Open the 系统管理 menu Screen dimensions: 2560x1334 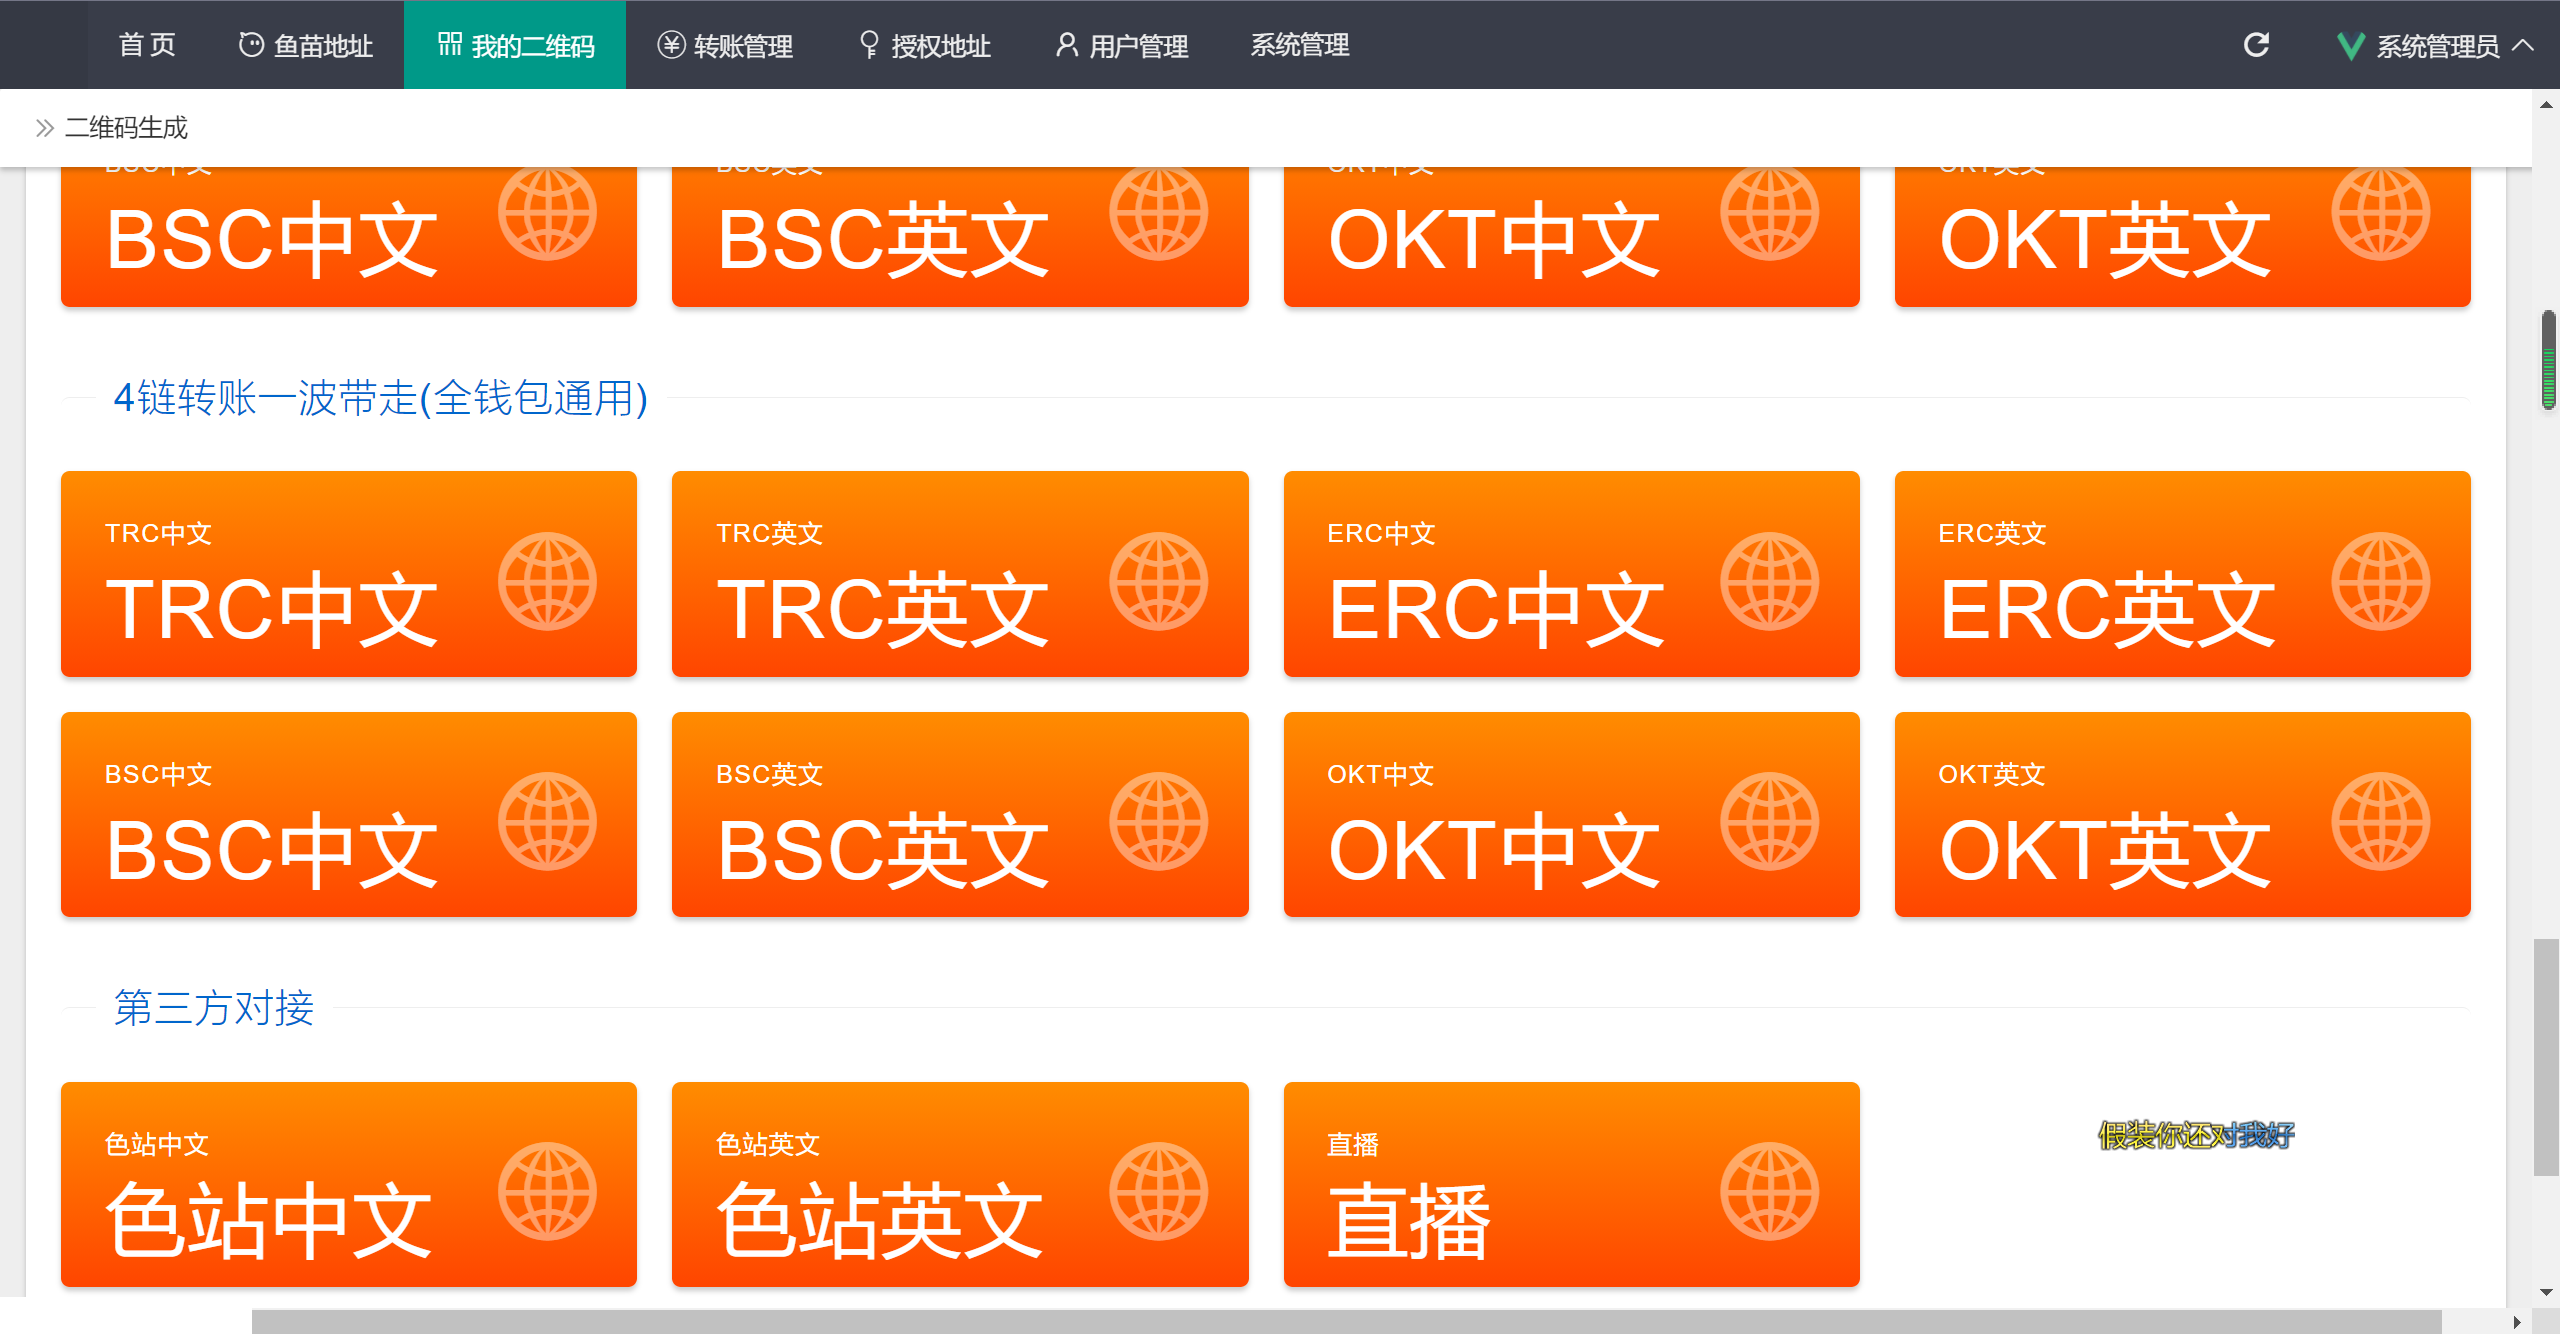[x=1299, y=45]
